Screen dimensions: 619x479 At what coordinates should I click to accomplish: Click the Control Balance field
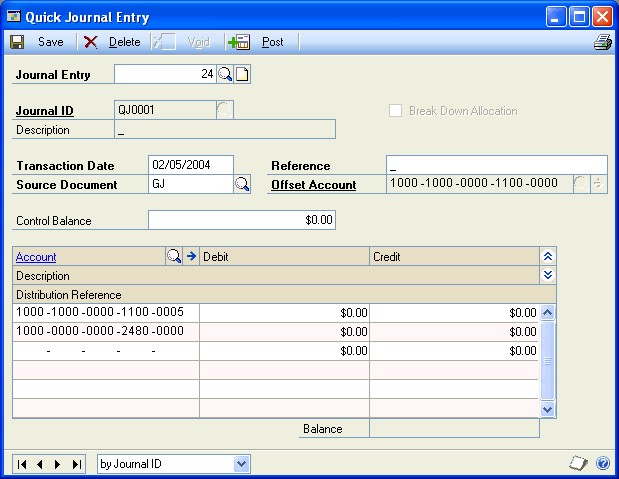242,220
